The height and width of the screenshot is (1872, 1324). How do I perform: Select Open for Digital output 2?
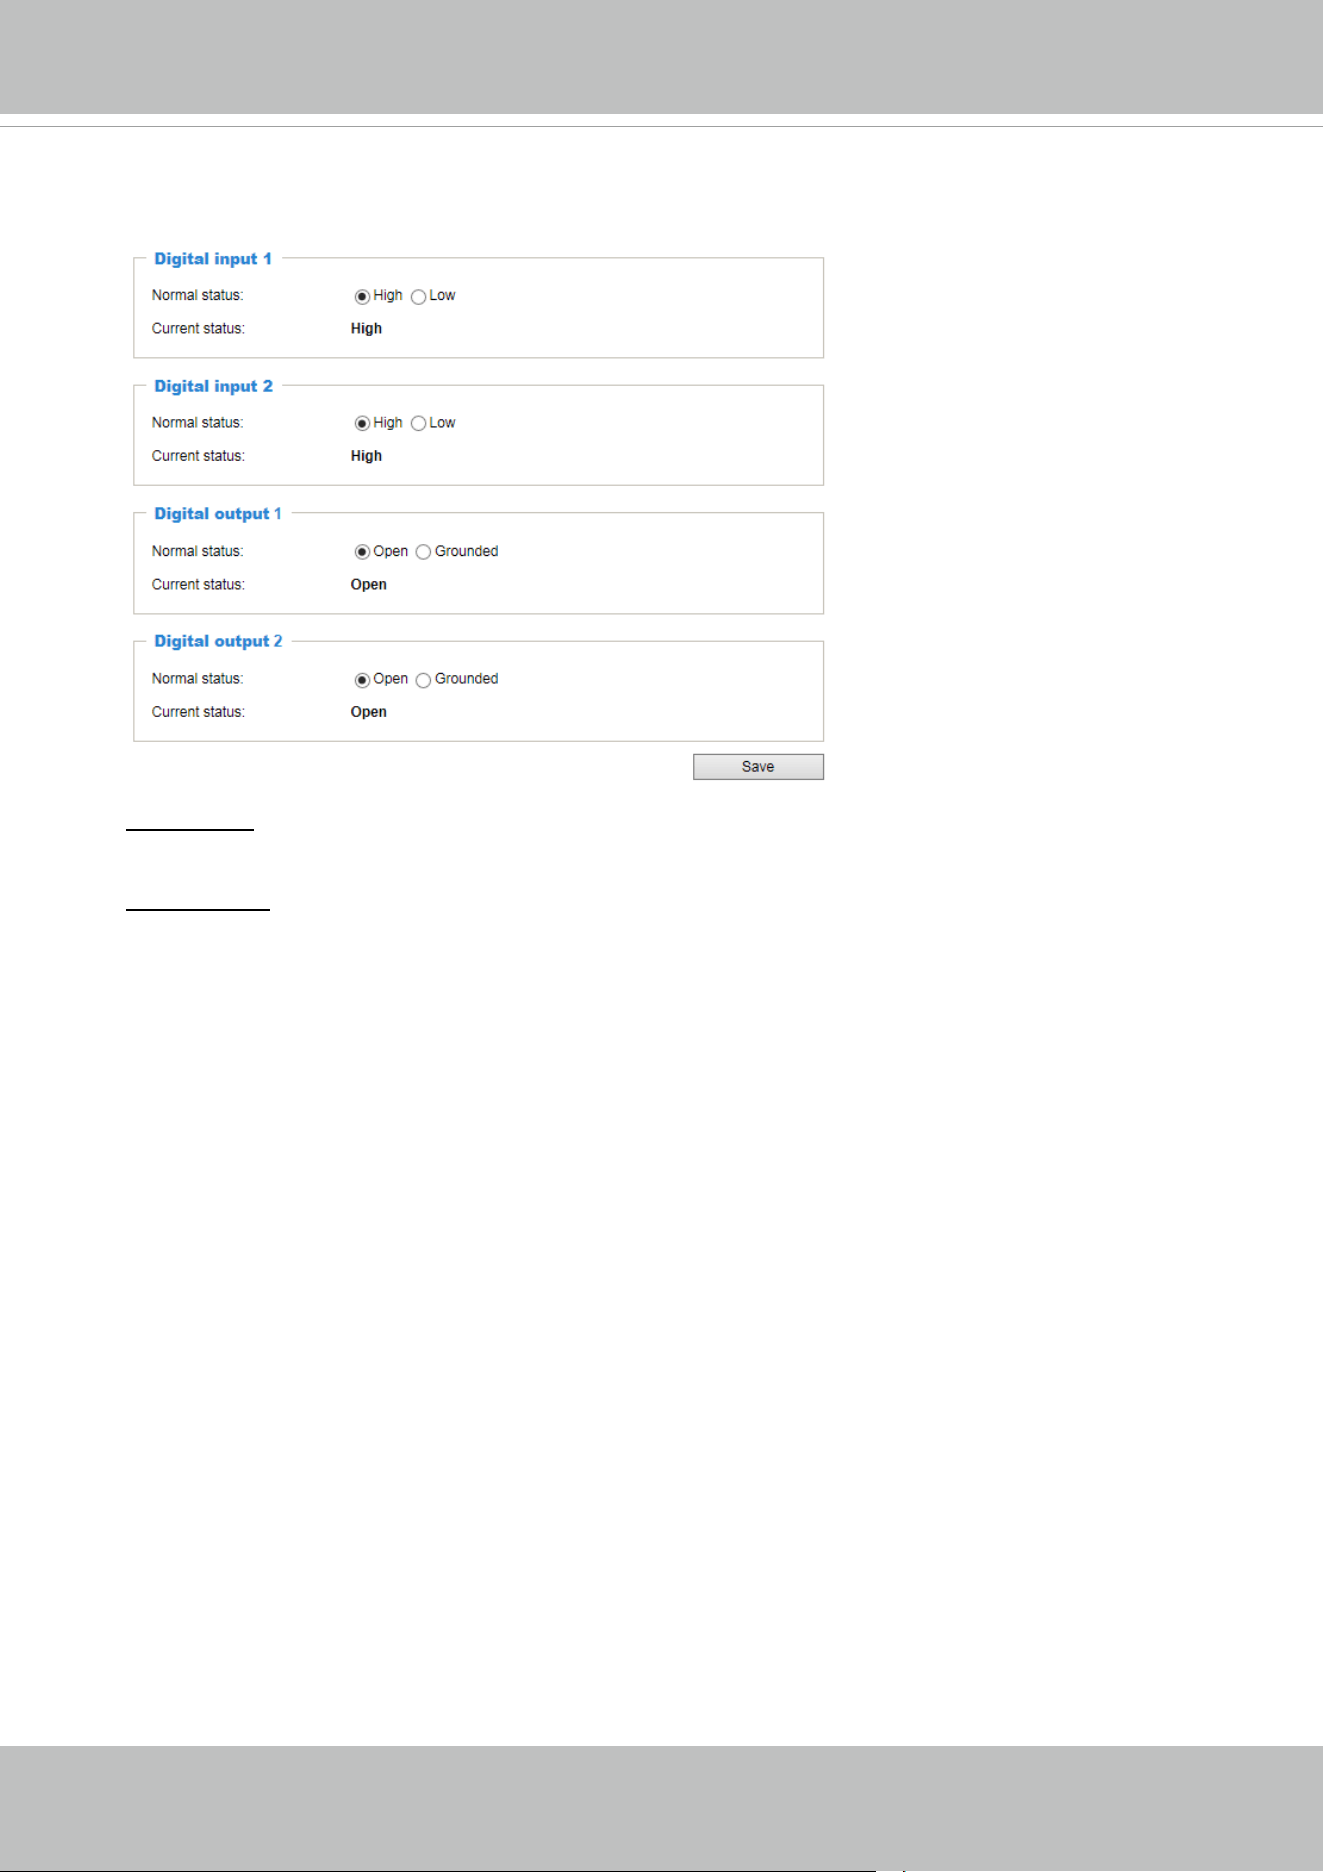(x=362, y=680)
